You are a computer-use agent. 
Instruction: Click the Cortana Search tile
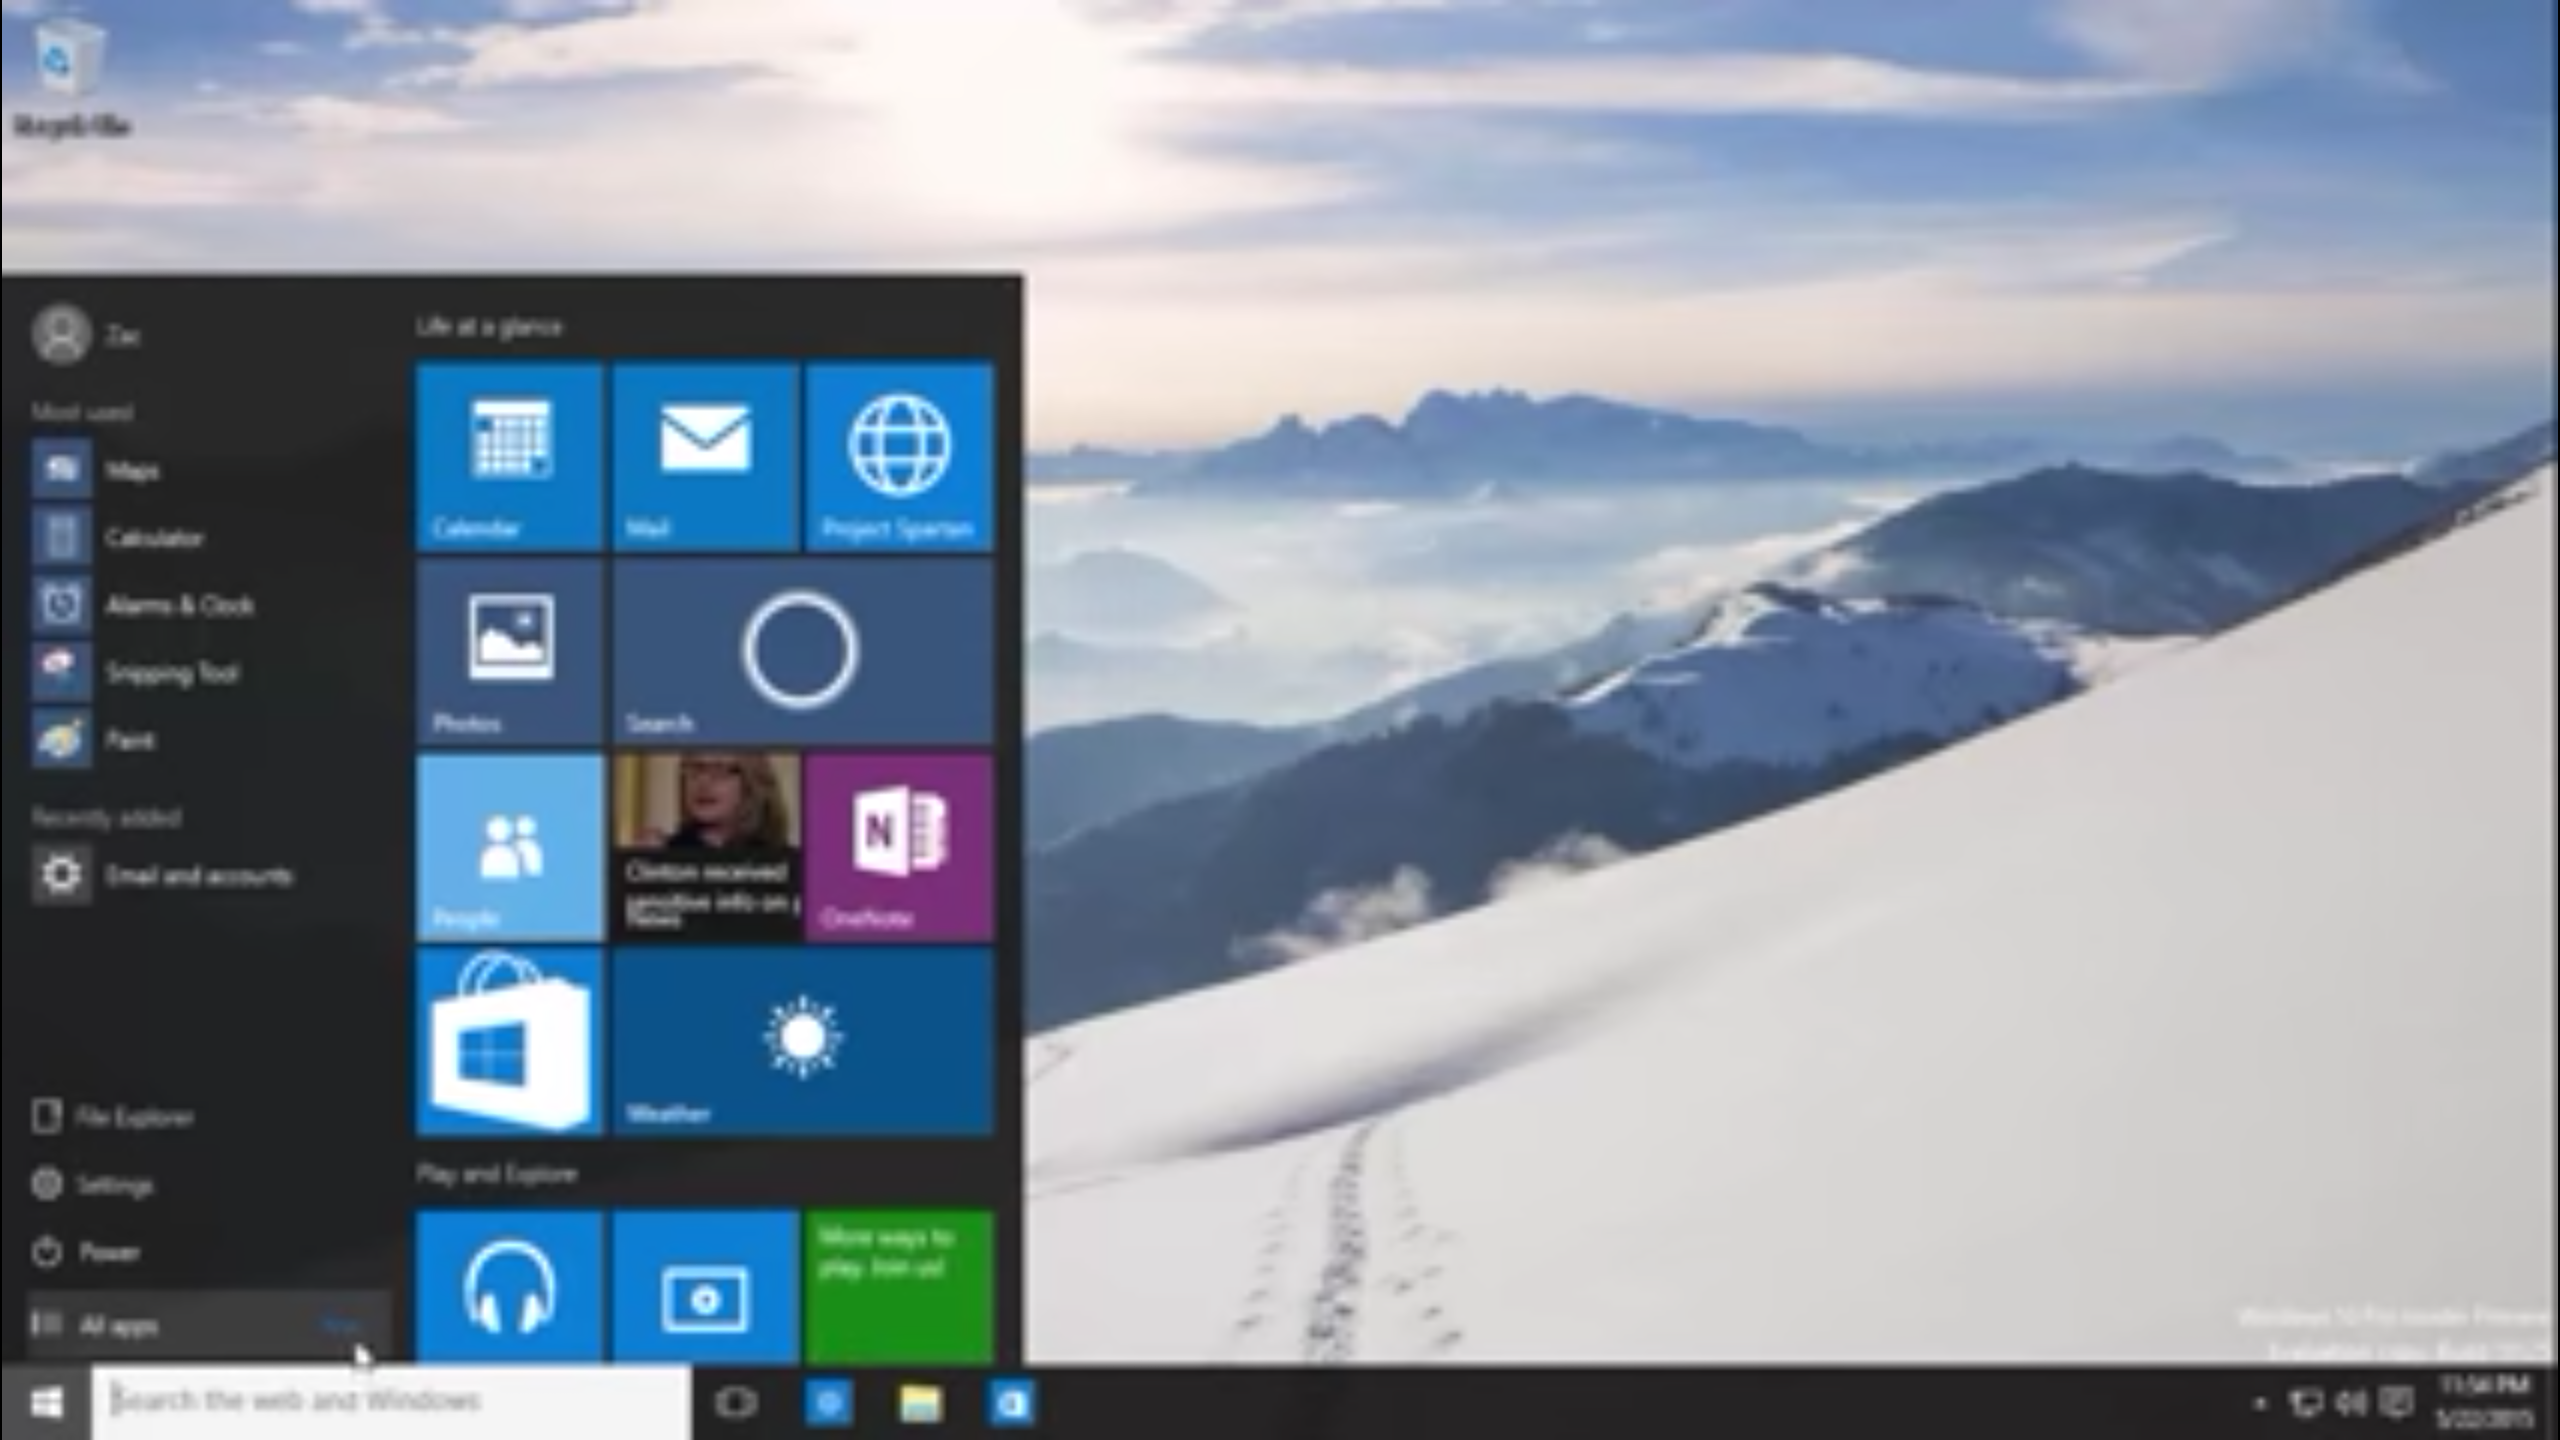click(x=802, y=652)
